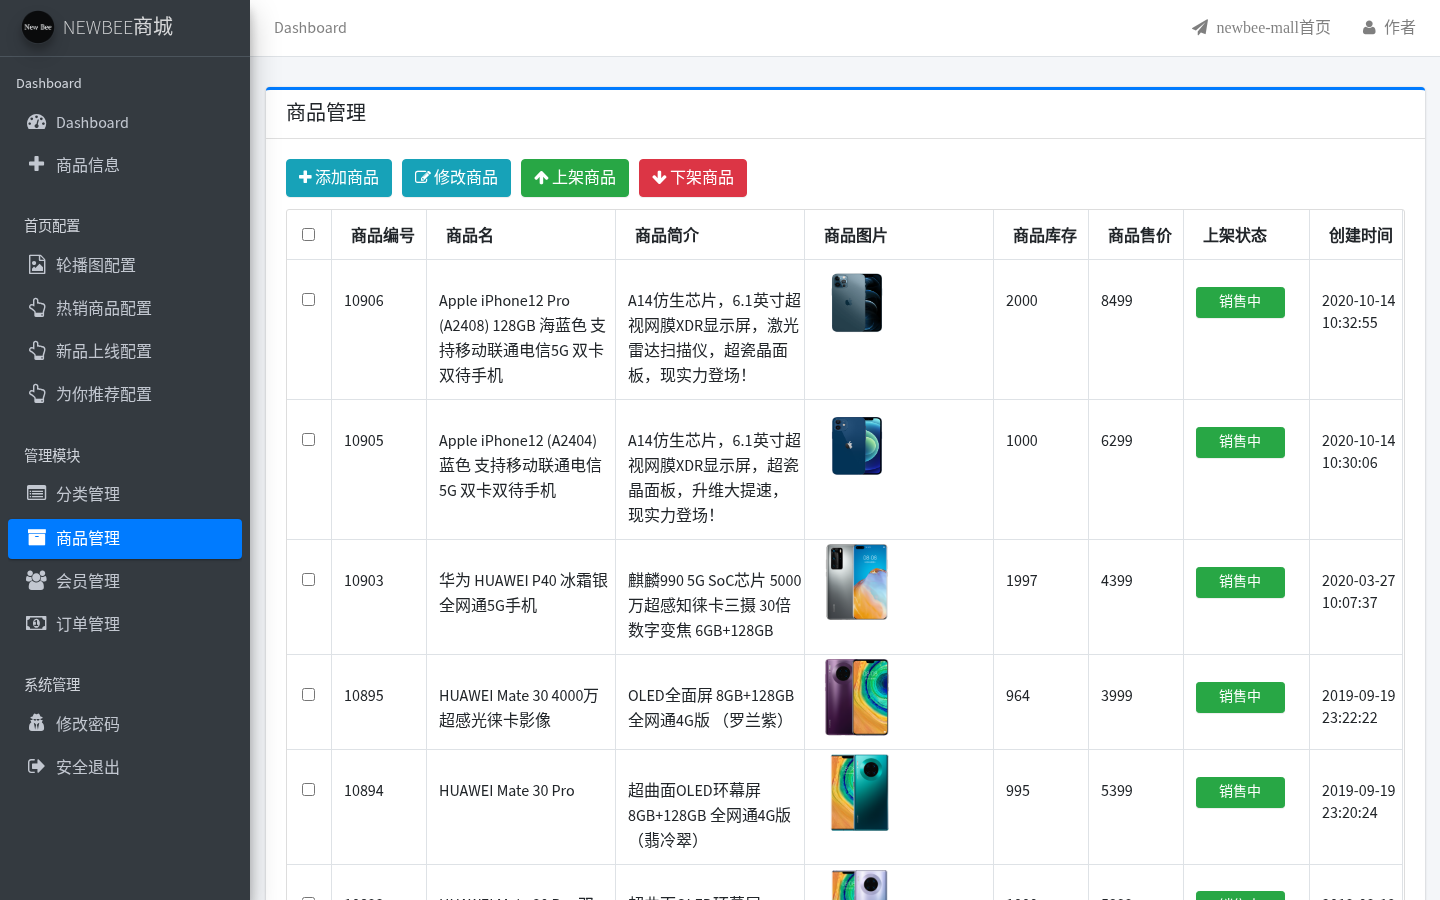Image resolution: width=1440 pixels, height=900 pixels.
Task: Click the stock value 1997
Action: click(x=1022, y=580)
